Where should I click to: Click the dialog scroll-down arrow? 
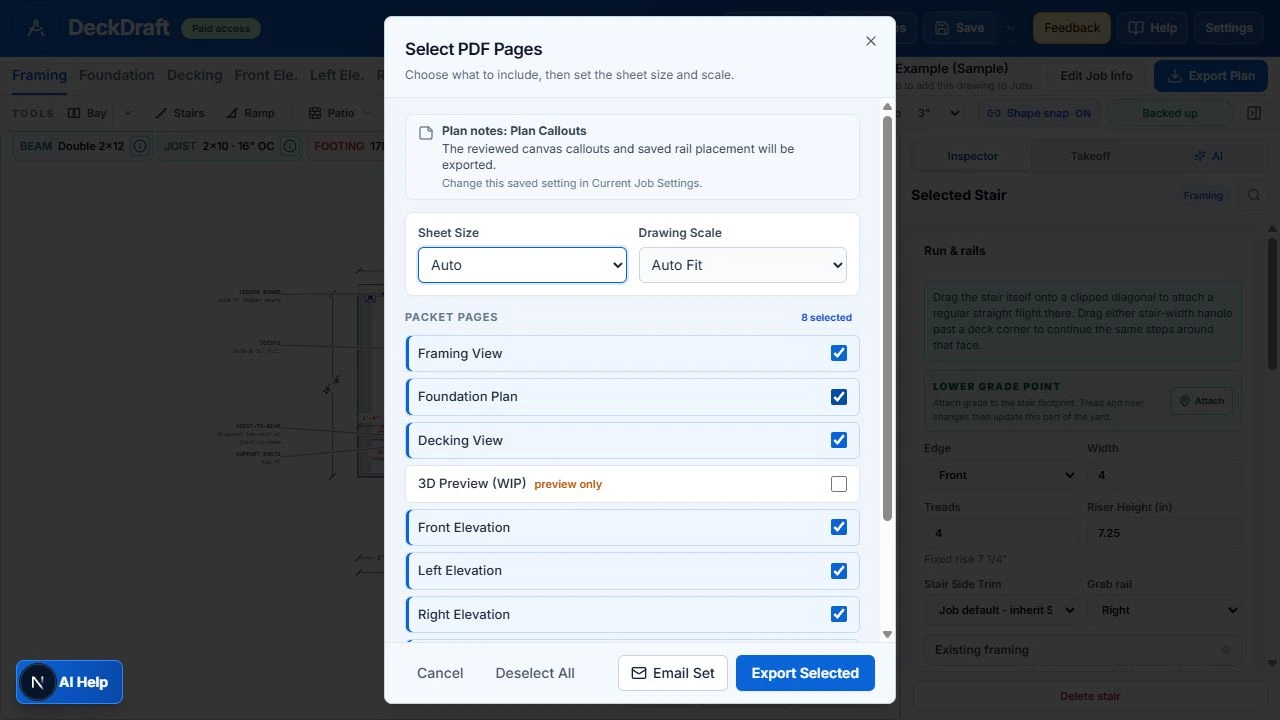click(x=887, y=634)
